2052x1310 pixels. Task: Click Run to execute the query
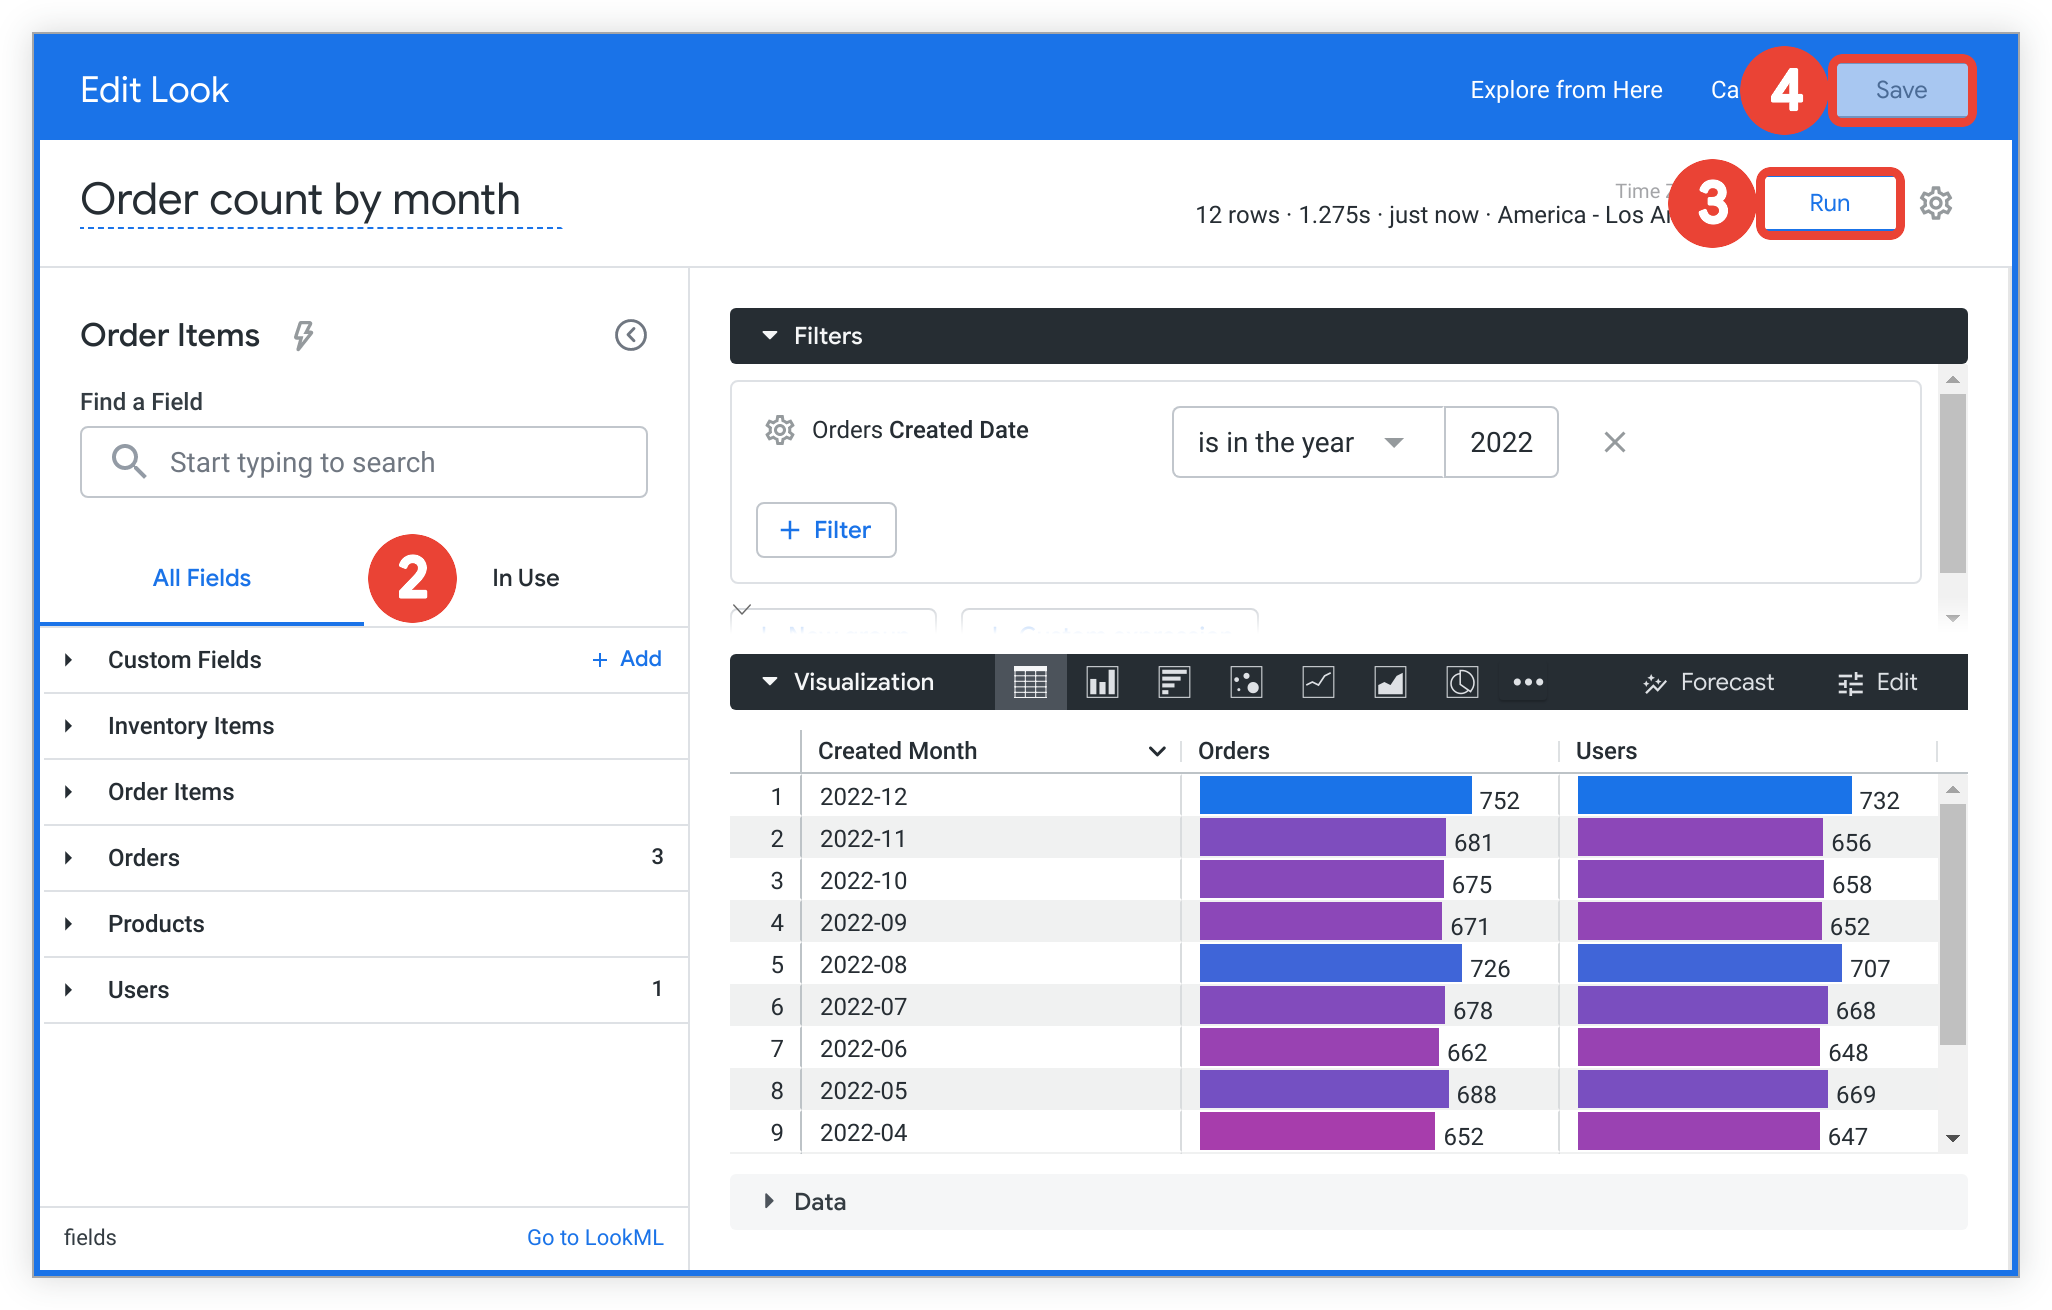point(1832,203)
